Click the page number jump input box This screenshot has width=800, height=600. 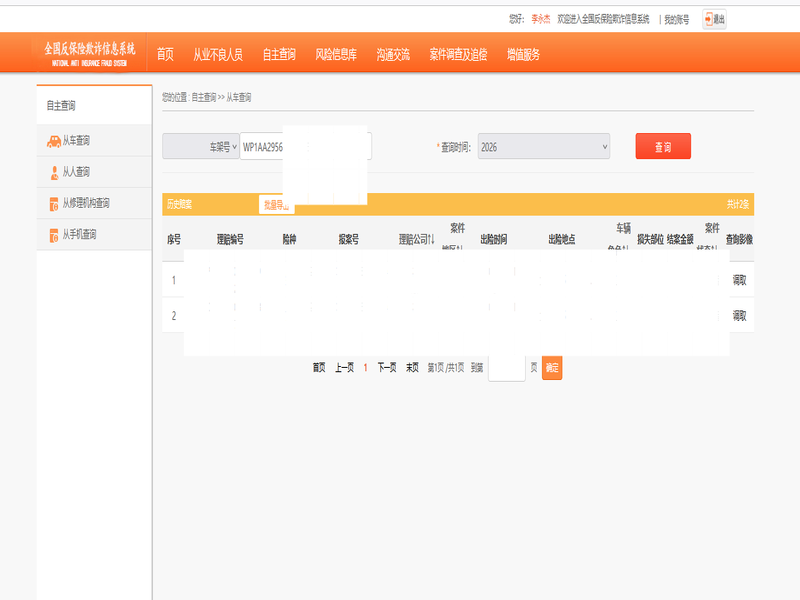[507, 368]
